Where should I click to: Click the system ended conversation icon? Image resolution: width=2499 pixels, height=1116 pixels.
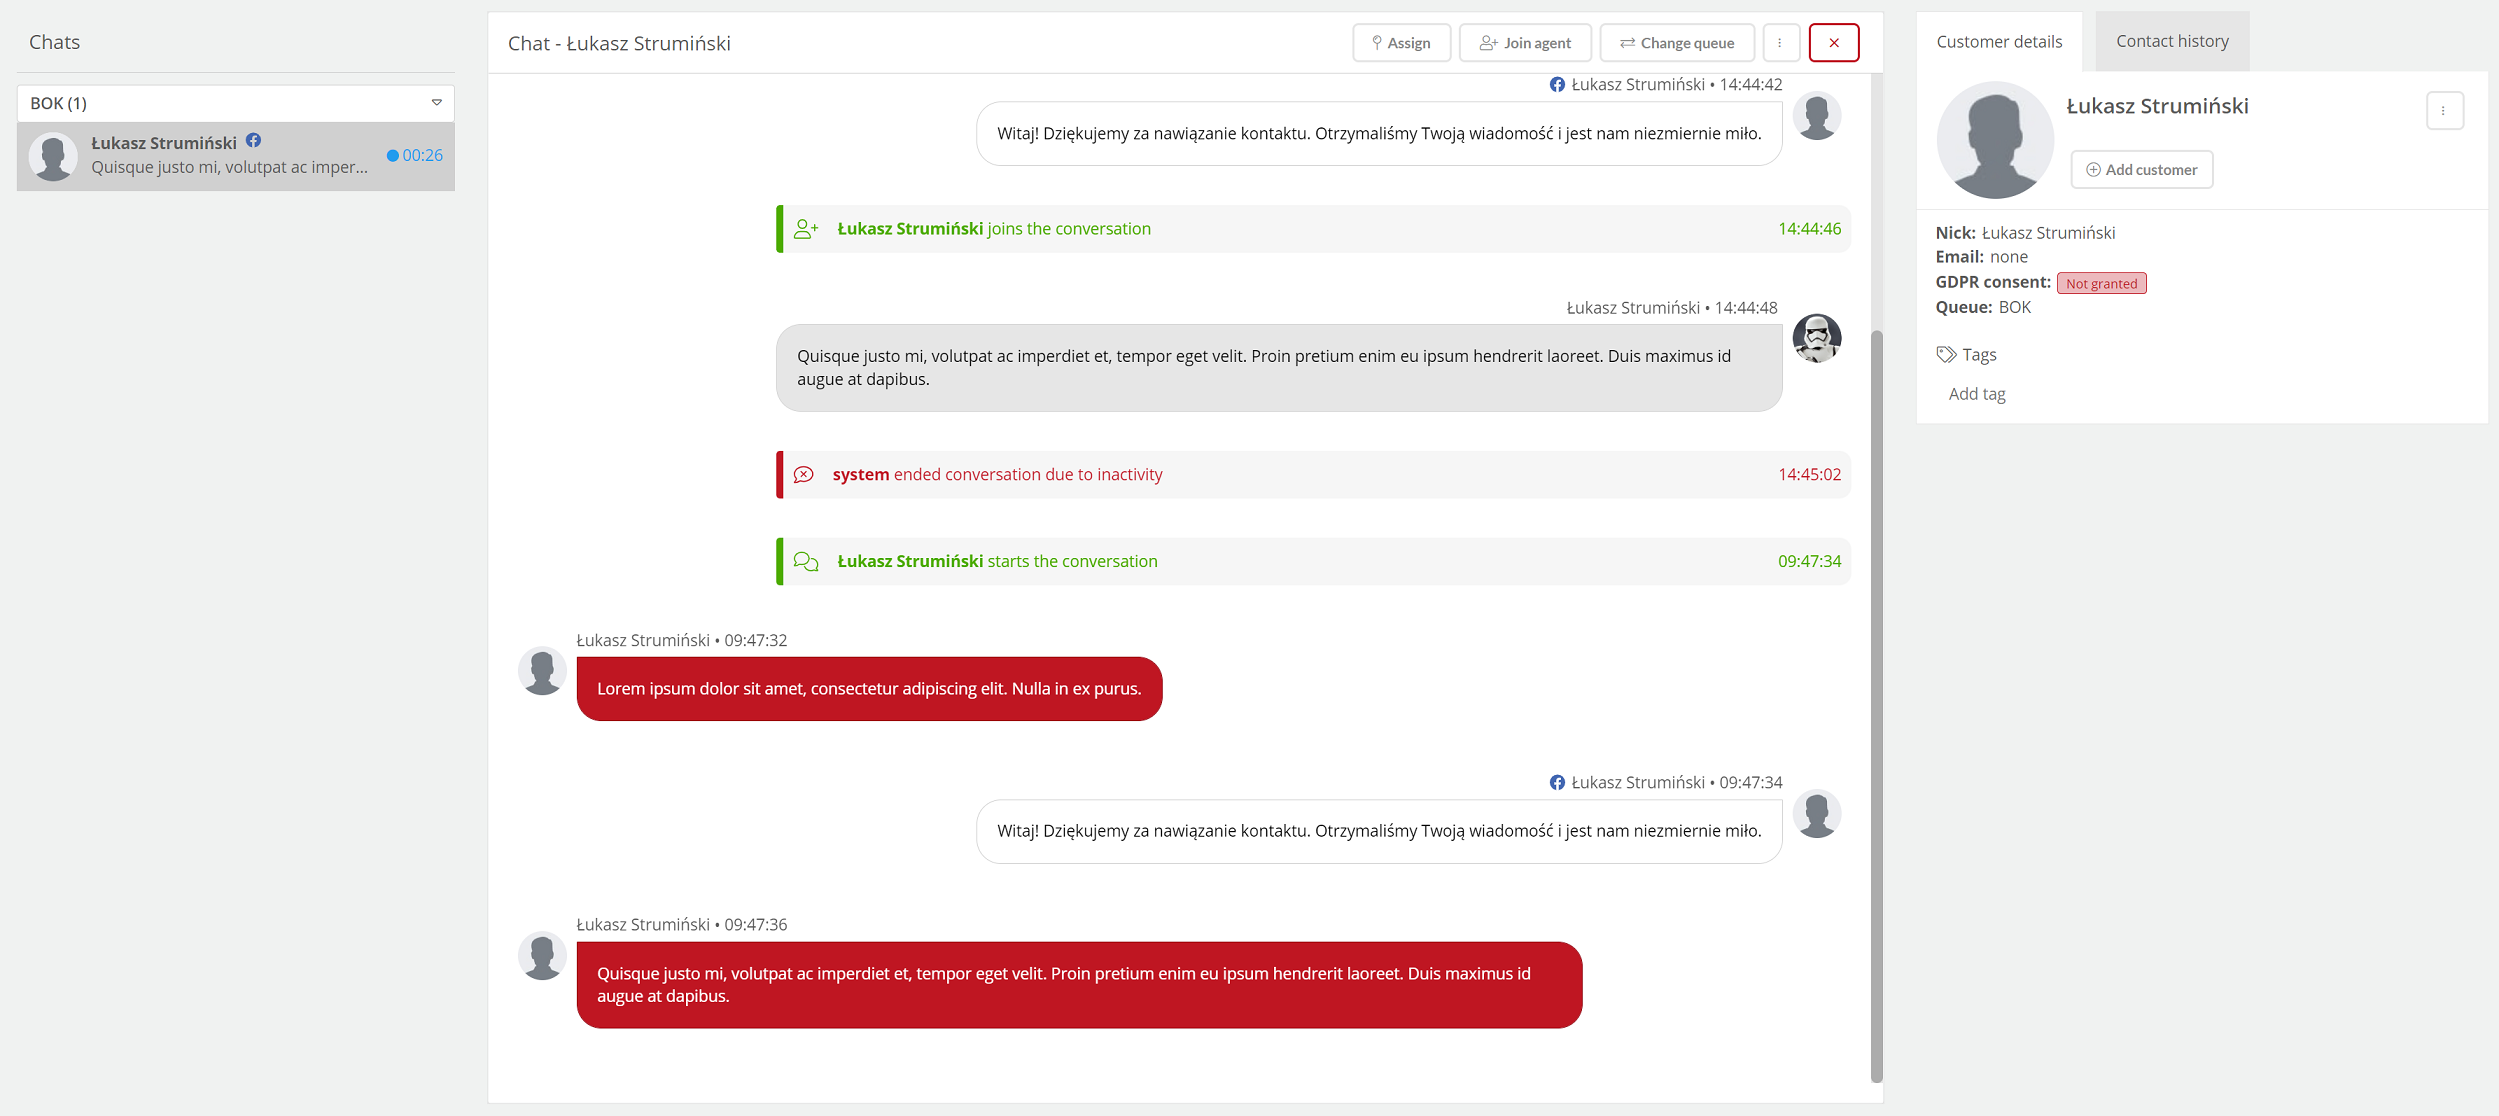(804, 475)
